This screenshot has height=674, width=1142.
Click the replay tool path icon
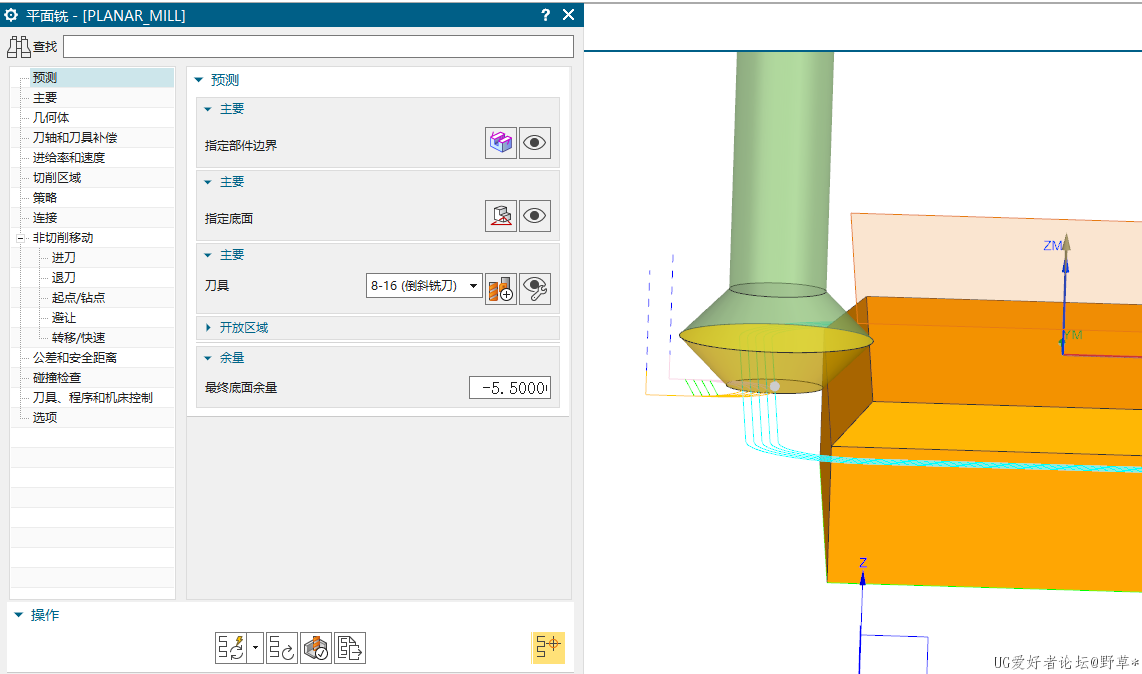pyautogui.click(x=282, y=648)
